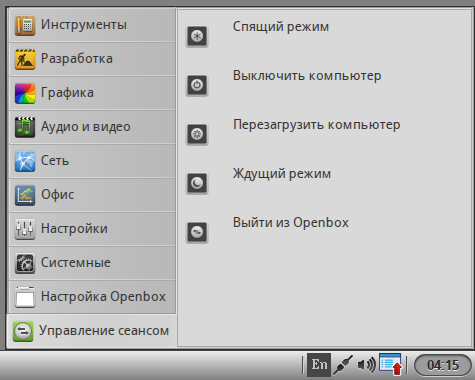The height and width of the screenshot is (380, 475).
Task: Click the window list tray icon with red arrow
Action: (x=391, y=364)
